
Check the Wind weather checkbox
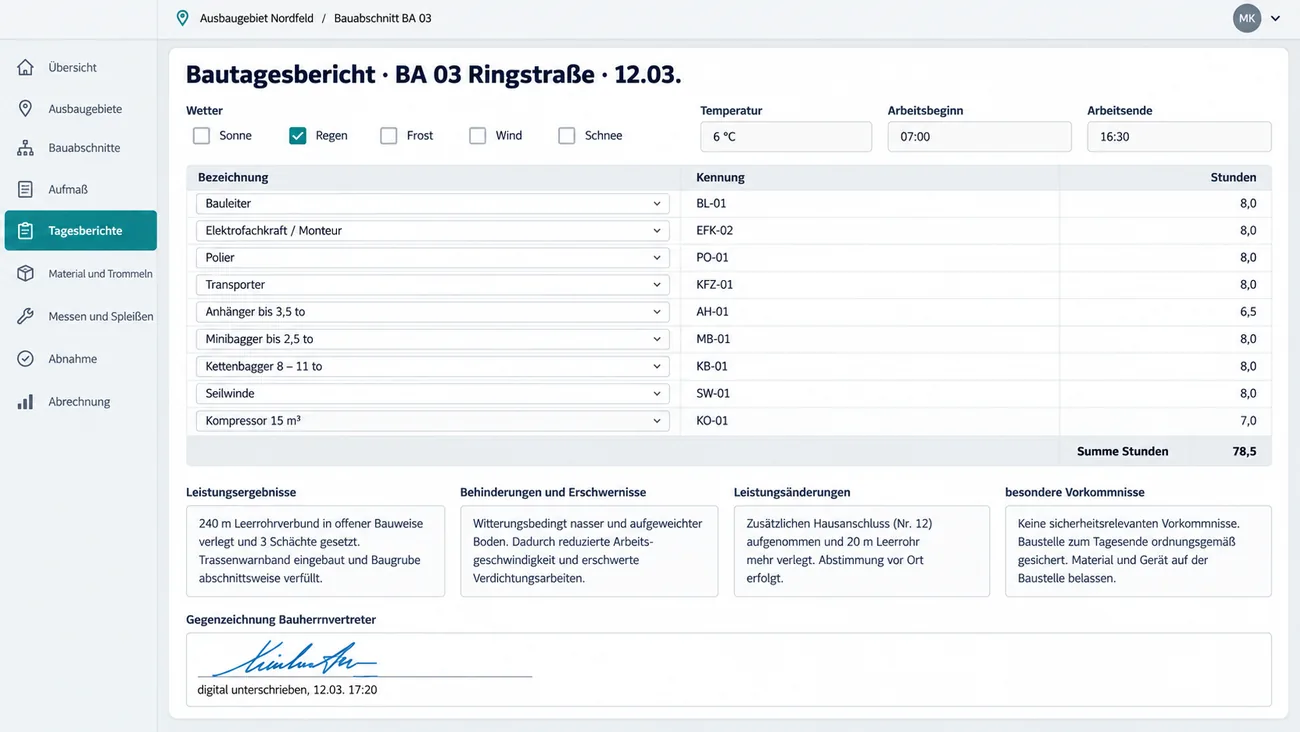coord(478,135)
